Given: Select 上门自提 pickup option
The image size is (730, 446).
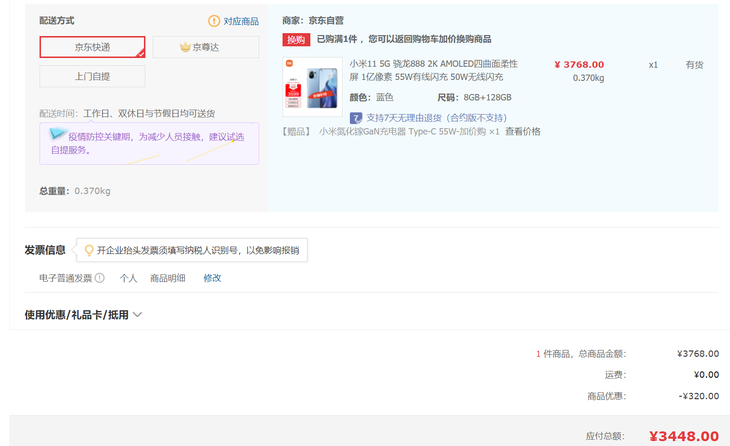Looking at the screenshot, I should click(92, 77).
